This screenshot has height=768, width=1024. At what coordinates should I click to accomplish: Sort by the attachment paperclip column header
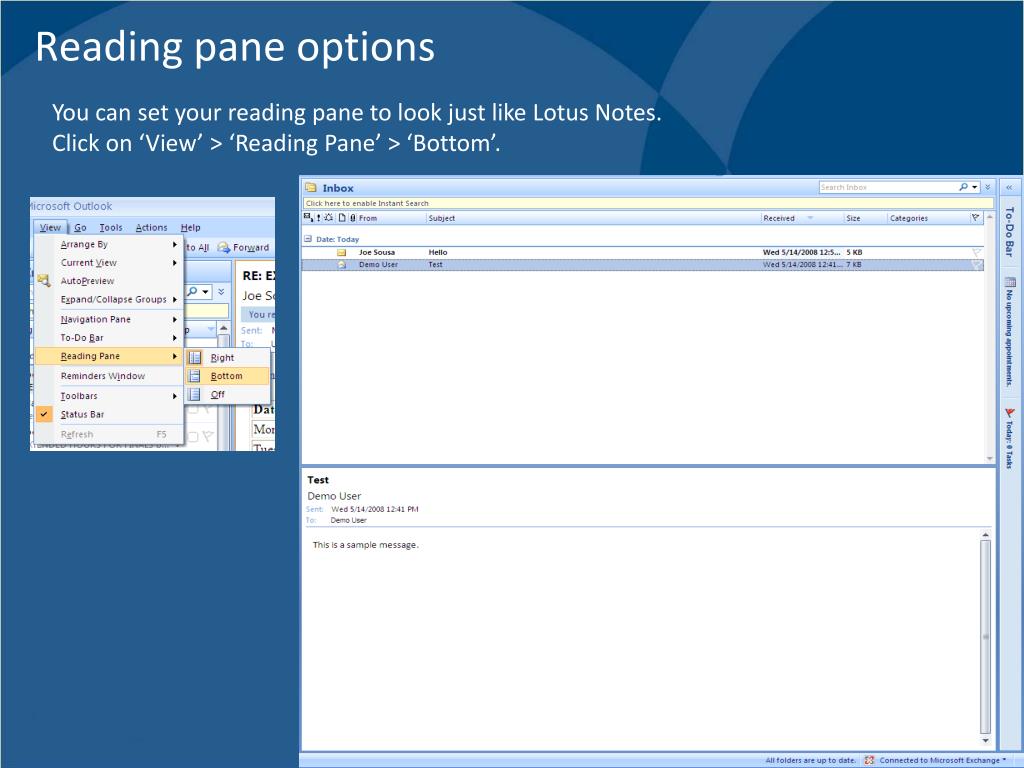pyautogui.click(x=353, y=217)
